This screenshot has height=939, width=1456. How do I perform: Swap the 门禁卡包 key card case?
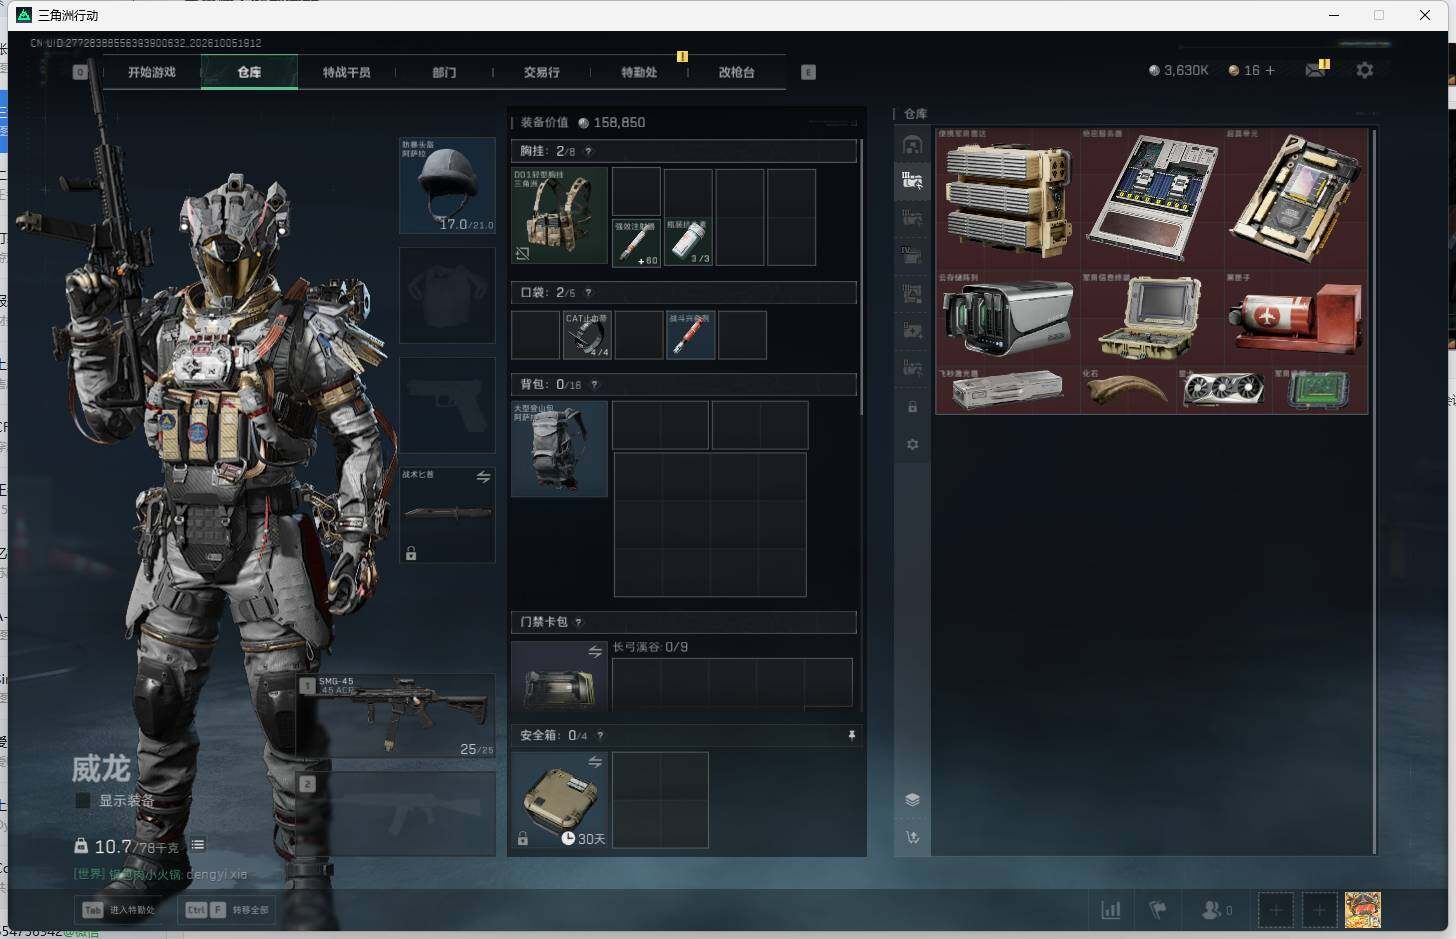595,652
